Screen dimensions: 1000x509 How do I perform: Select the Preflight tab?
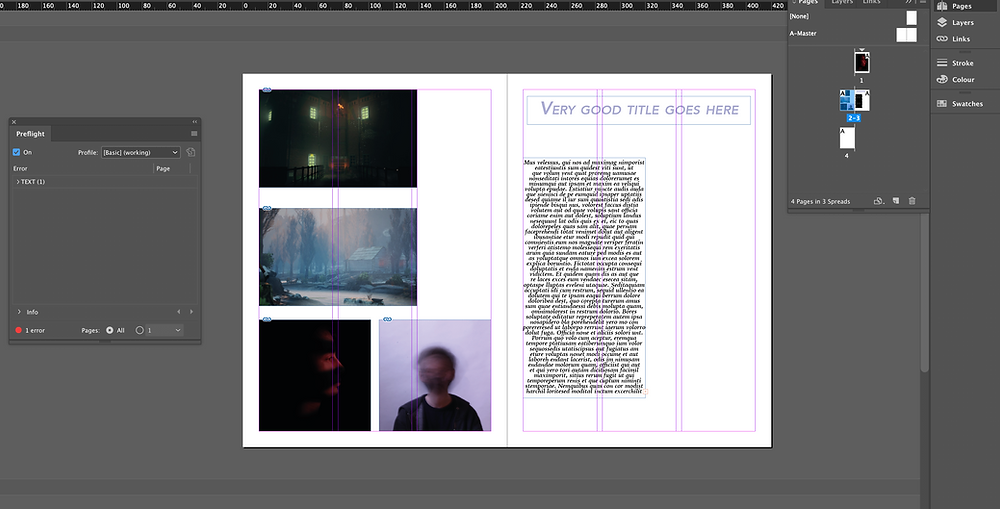tap(31, 134)
